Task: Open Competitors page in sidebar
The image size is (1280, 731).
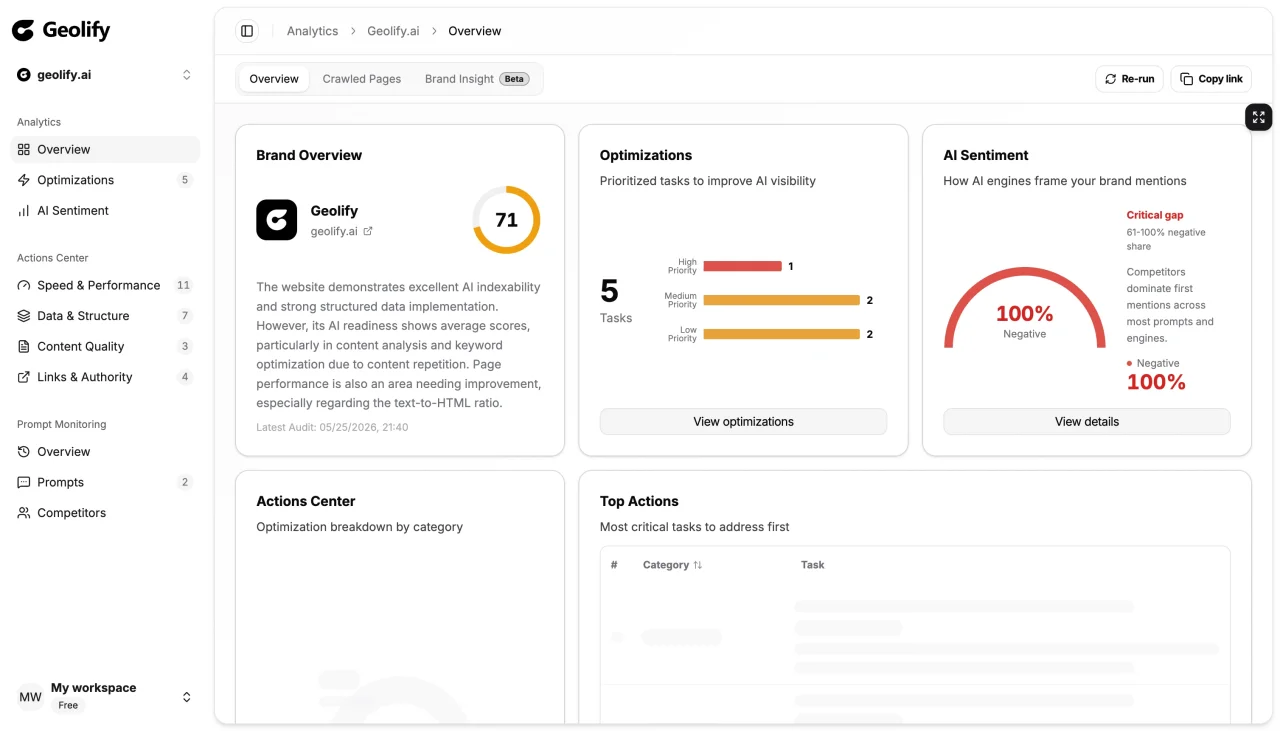Action: pyautogui.click(x=72, y=513)
